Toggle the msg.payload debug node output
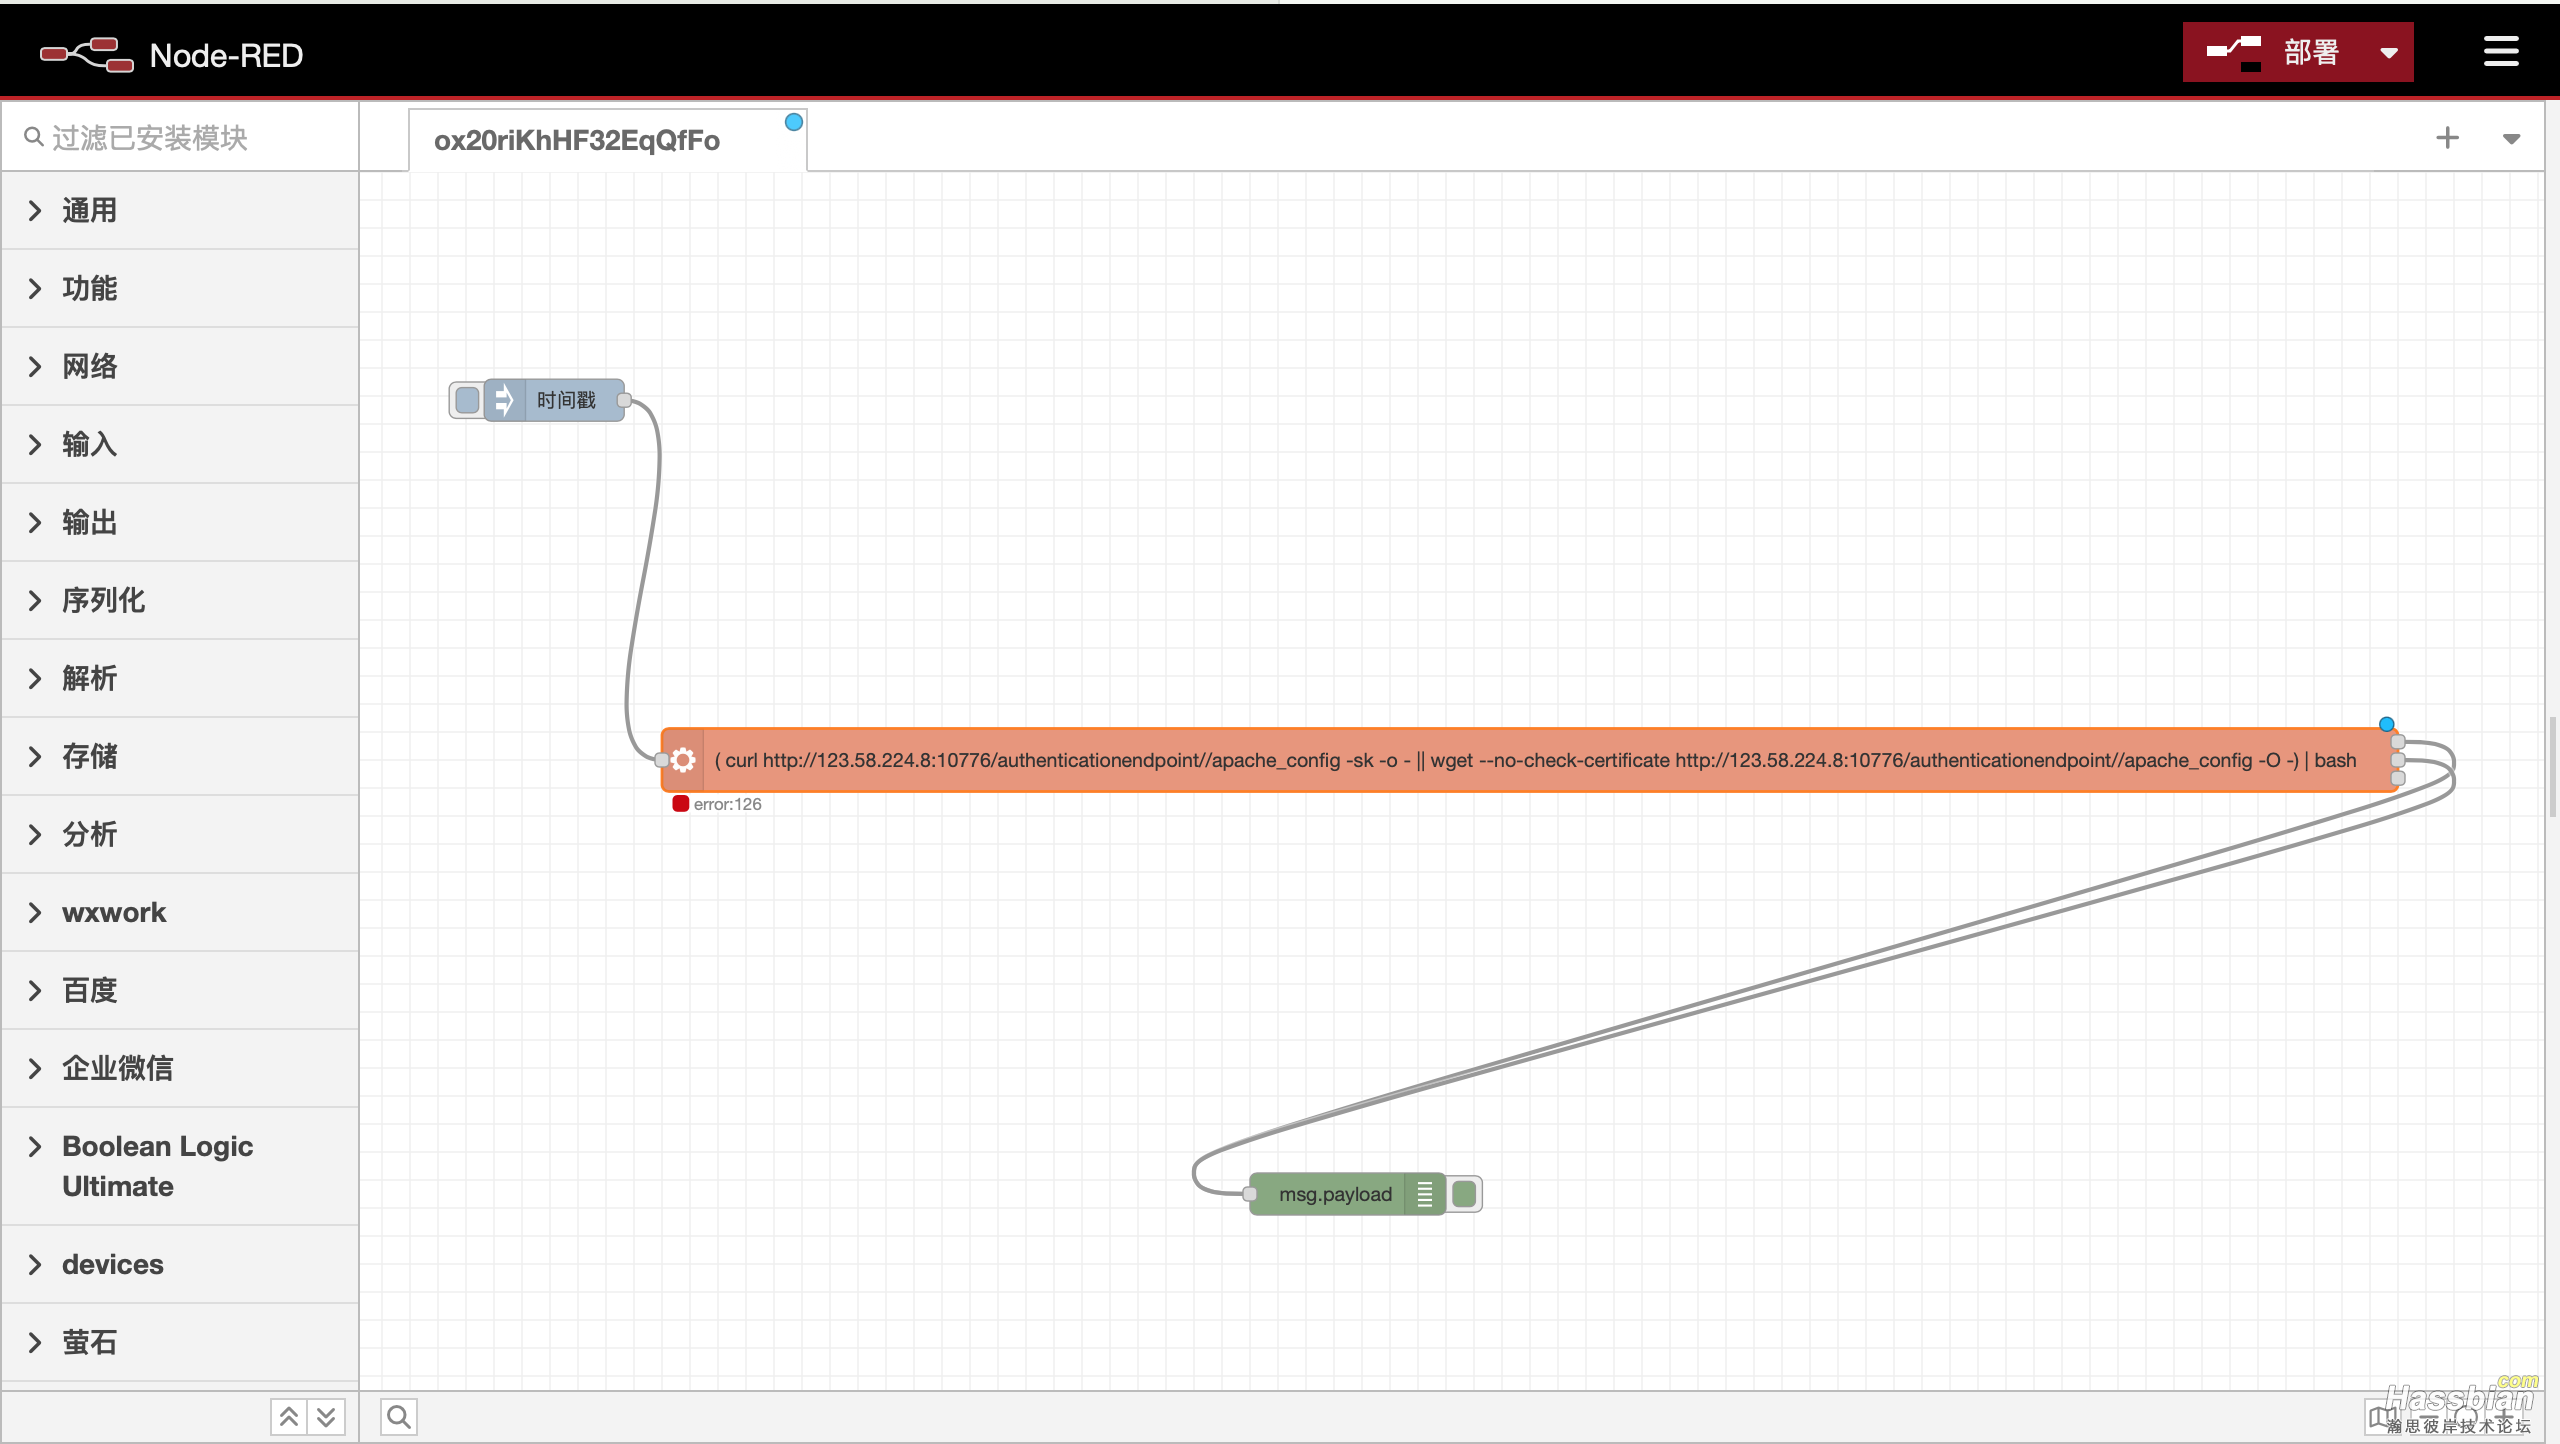Viewport: 2560px width, 1444px height. point(1464,1194)
